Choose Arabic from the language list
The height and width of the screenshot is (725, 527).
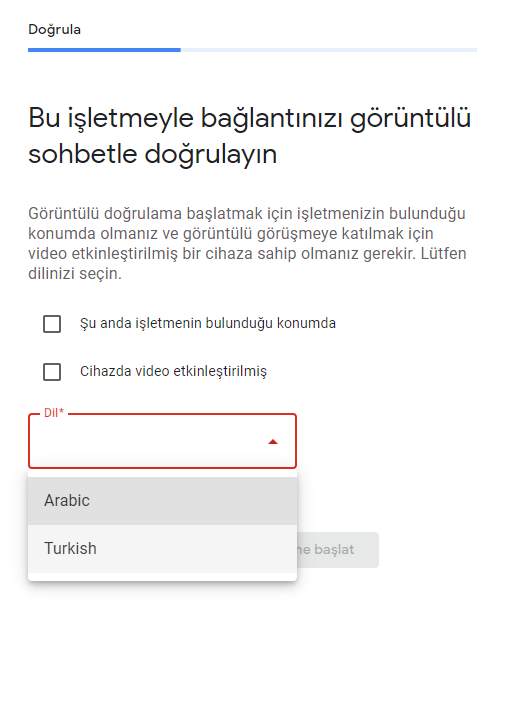point(162,501)
